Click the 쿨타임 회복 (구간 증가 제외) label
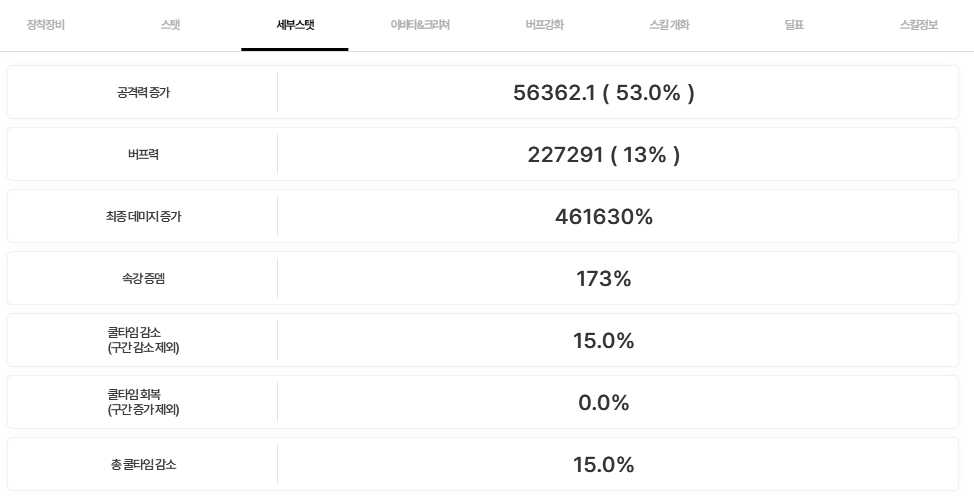Viewport: 974px width, 503px height. coord(143,402)
